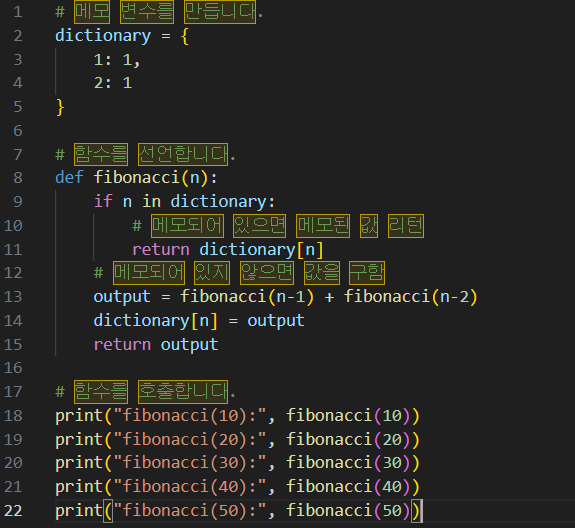The image size is (575, 528).
Task: Click 'dictionary' on the if line
Action: [219, 202]
